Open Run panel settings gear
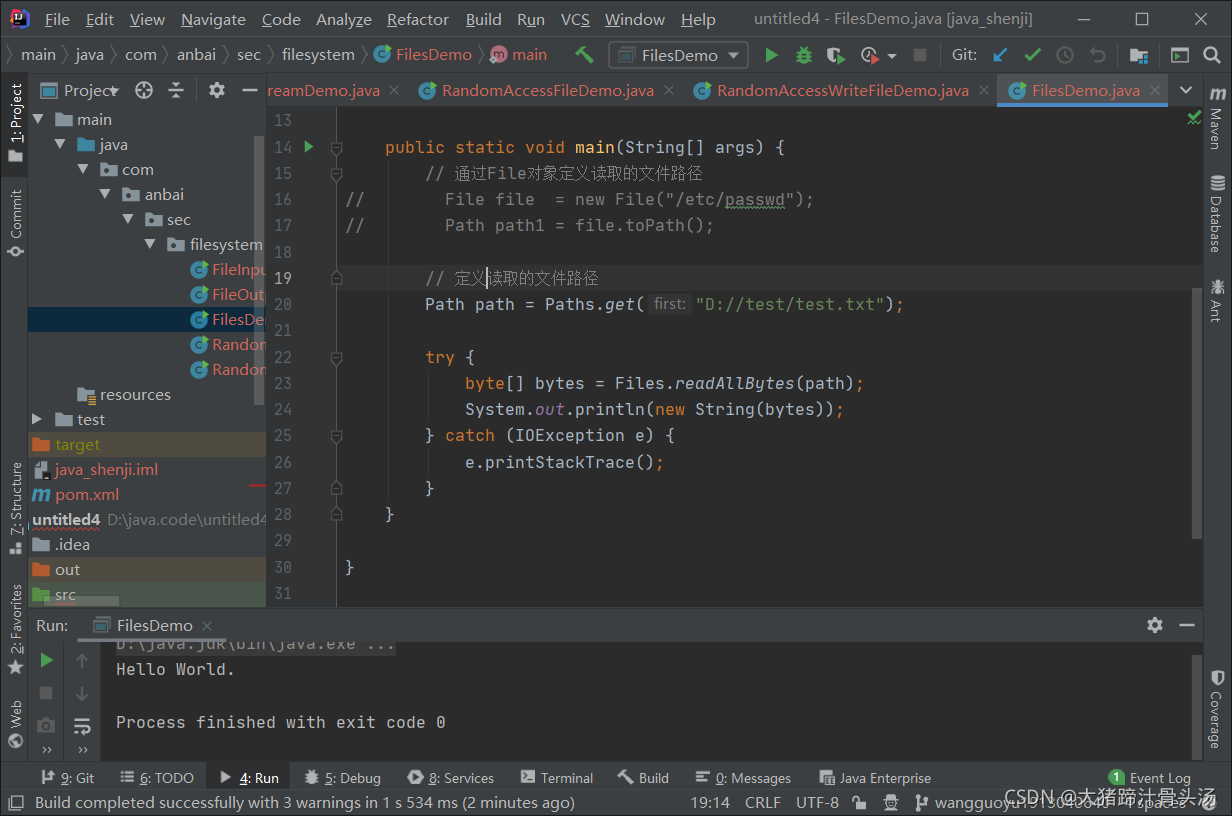This screenshot has height=816, width=1232. (x=1155, y=625)
